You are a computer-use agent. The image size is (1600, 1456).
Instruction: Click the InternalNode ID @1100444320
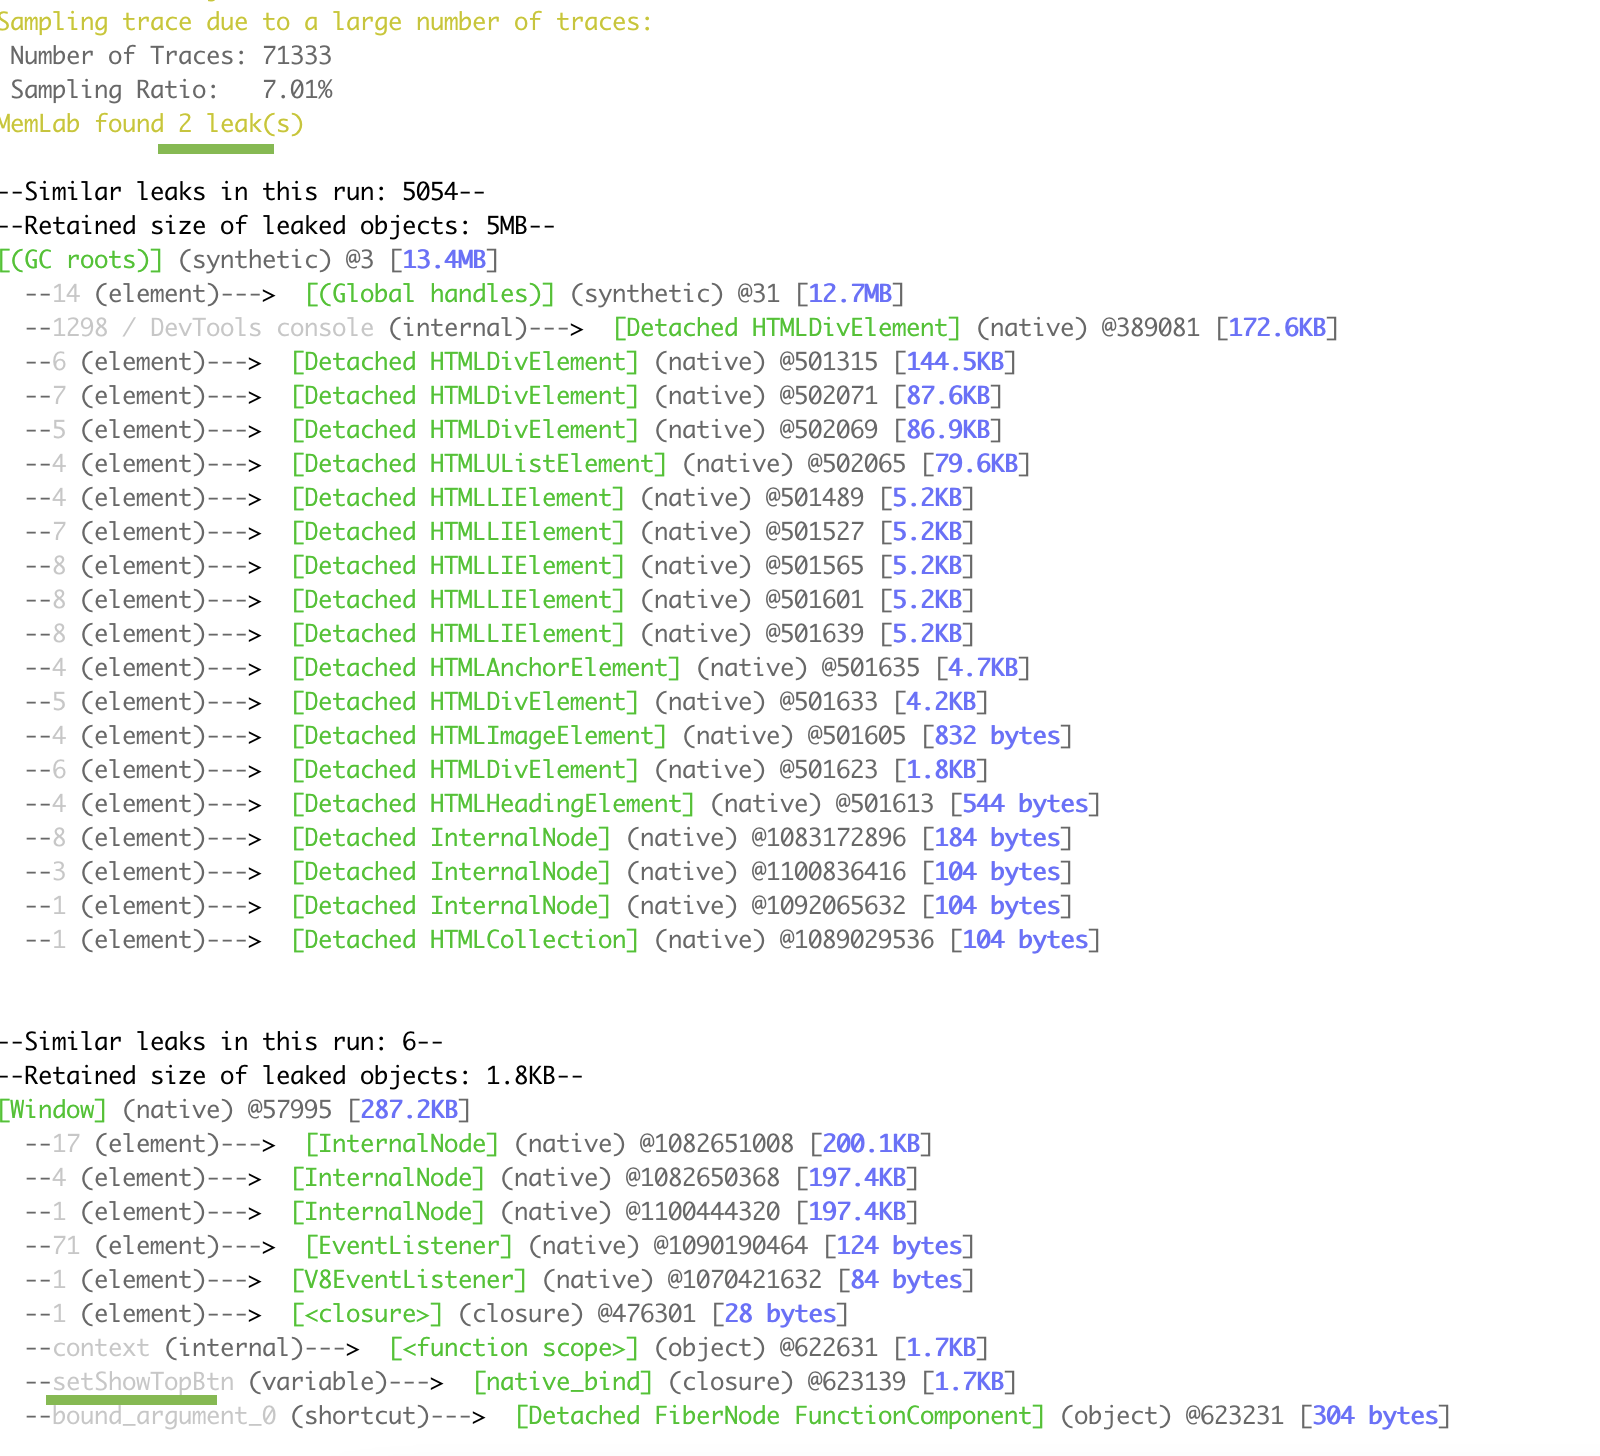[x=702, y=1212]
